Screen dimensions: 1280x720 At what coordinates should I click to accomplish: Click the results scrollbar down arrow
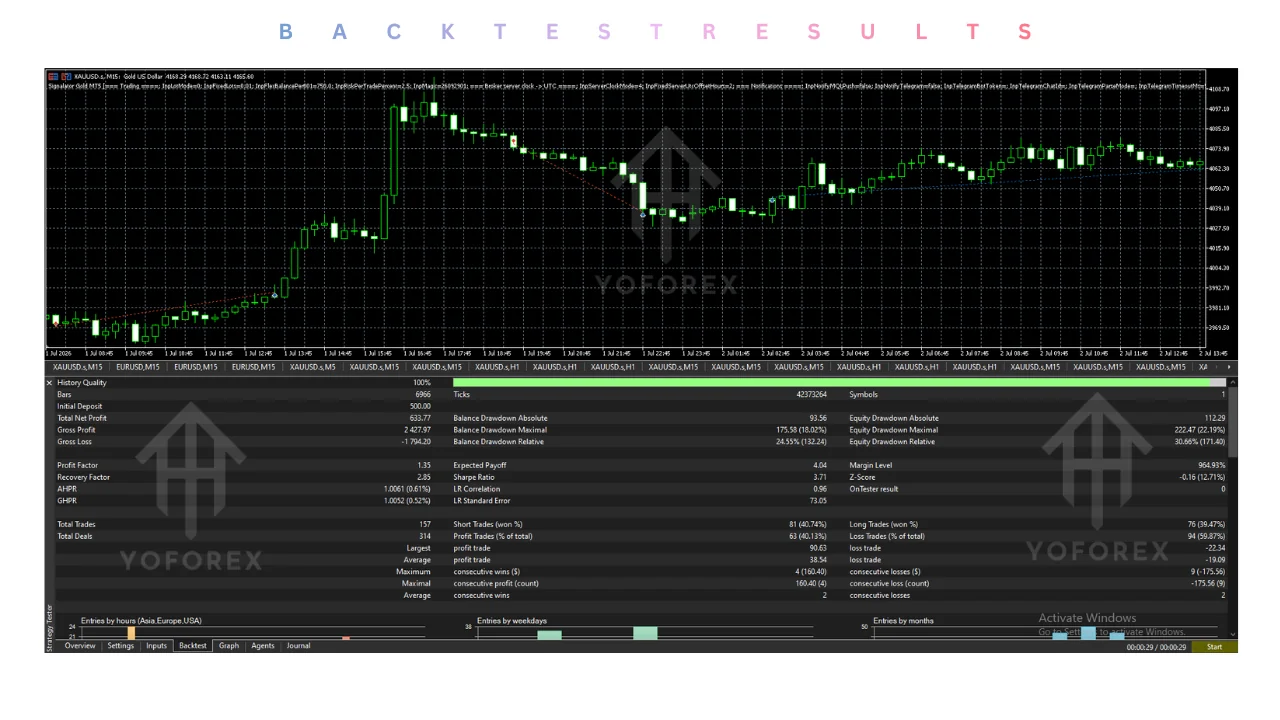click(1233, 634)
